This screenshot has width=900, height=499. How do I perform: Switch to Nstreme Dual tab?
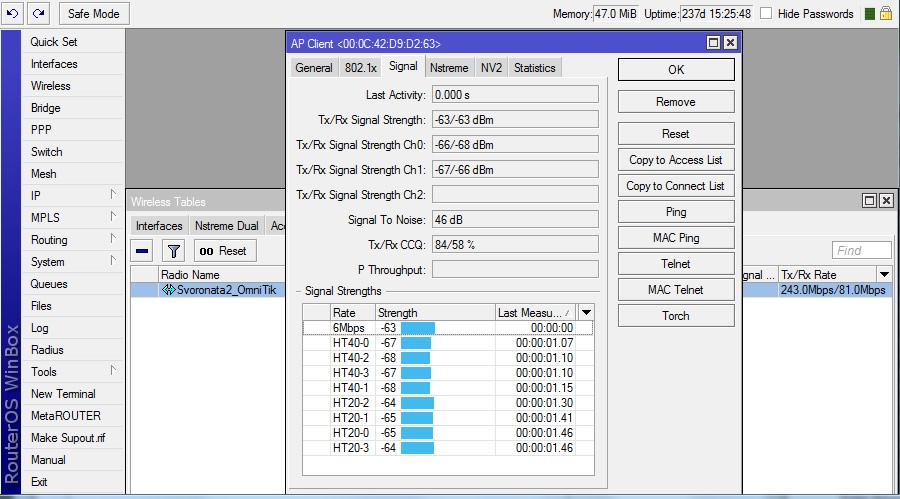[227, 226]
